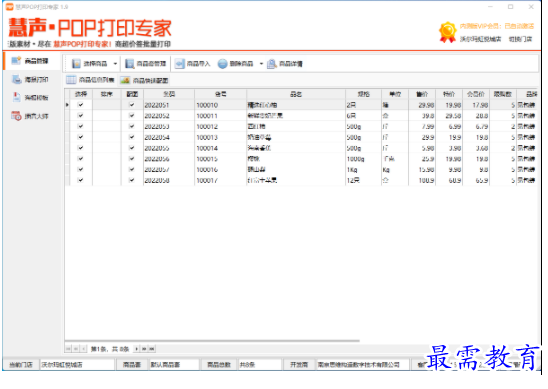The width and height of the screenshot is (548, 389).
Task: Toggle the 配图 checkbox for row 2022057
Action: click(132, 170)
